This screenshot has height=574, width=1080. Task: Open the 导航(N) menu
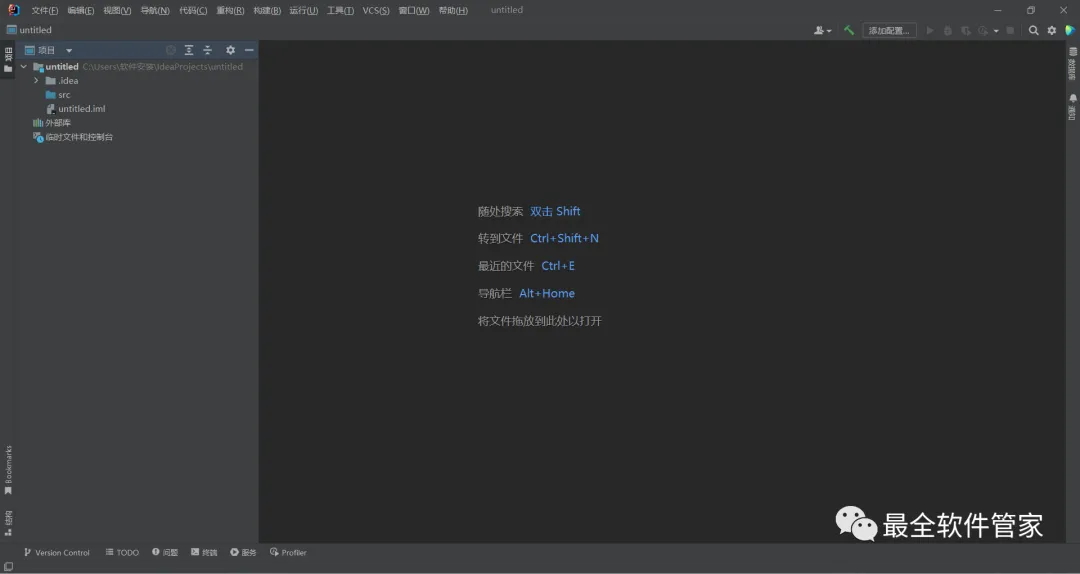pyautogui.click(x=155, y=10)
